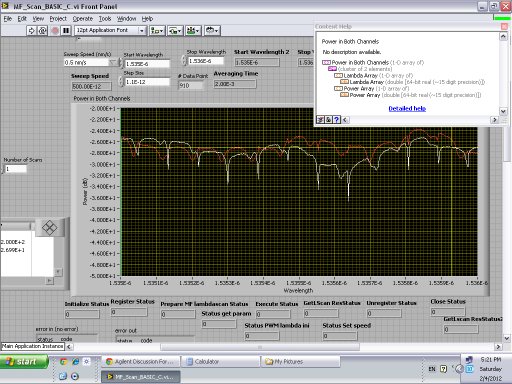
Task: Adjust the Stop Wavelength increment stepper
Action: pyautogui.click(x=184, y=61)
